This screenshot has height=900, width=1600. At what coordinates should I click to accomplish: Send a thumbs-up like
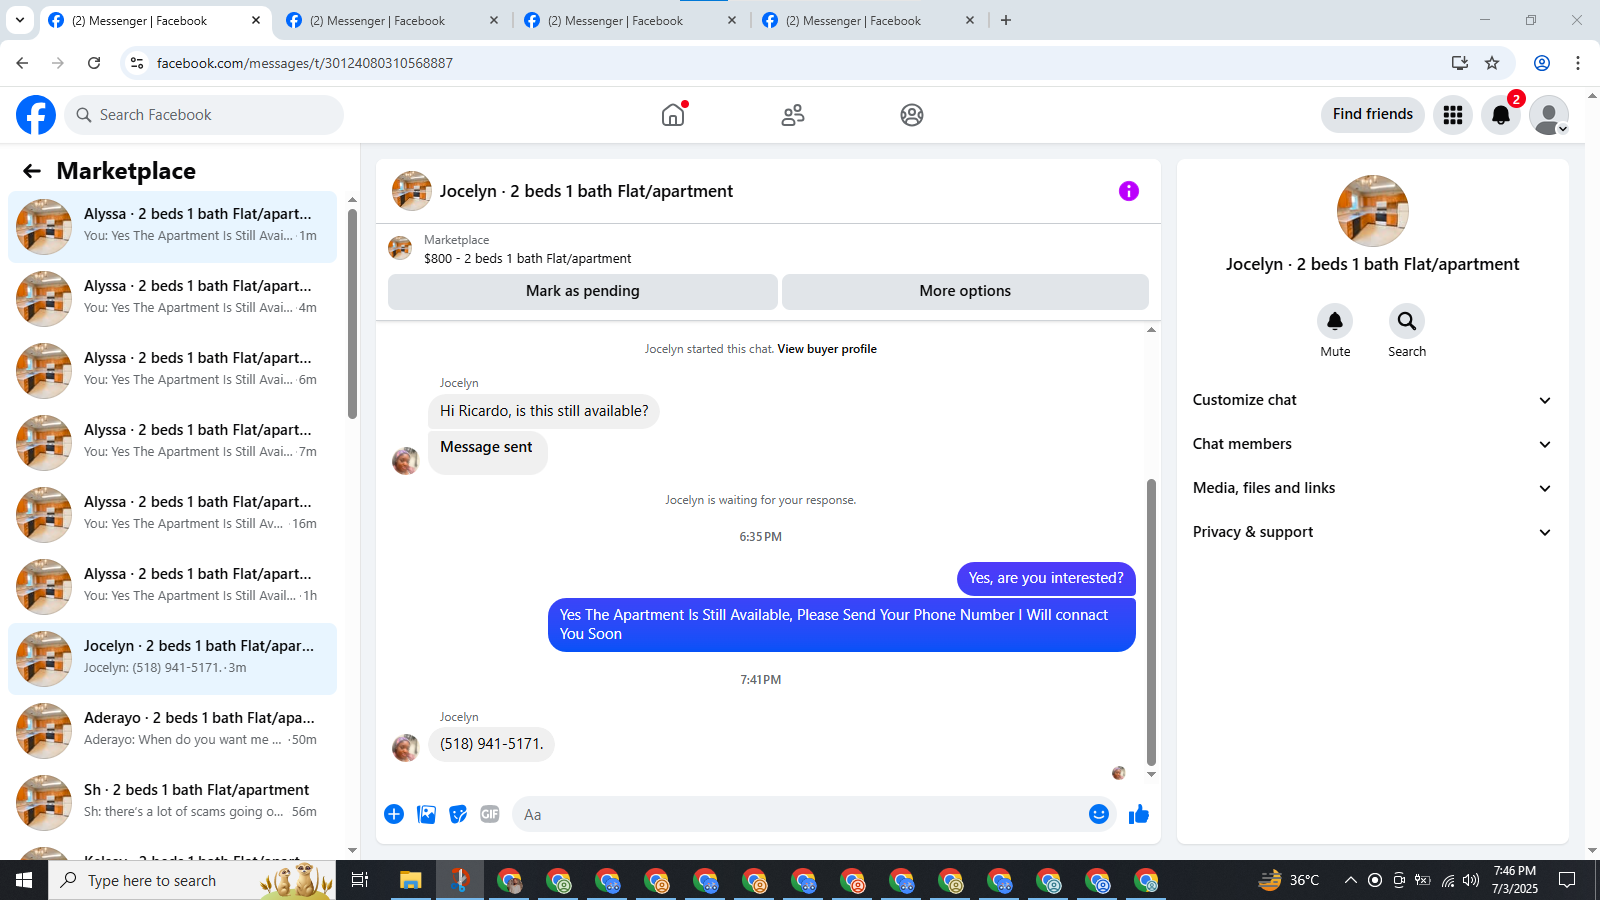point(1139,814)
